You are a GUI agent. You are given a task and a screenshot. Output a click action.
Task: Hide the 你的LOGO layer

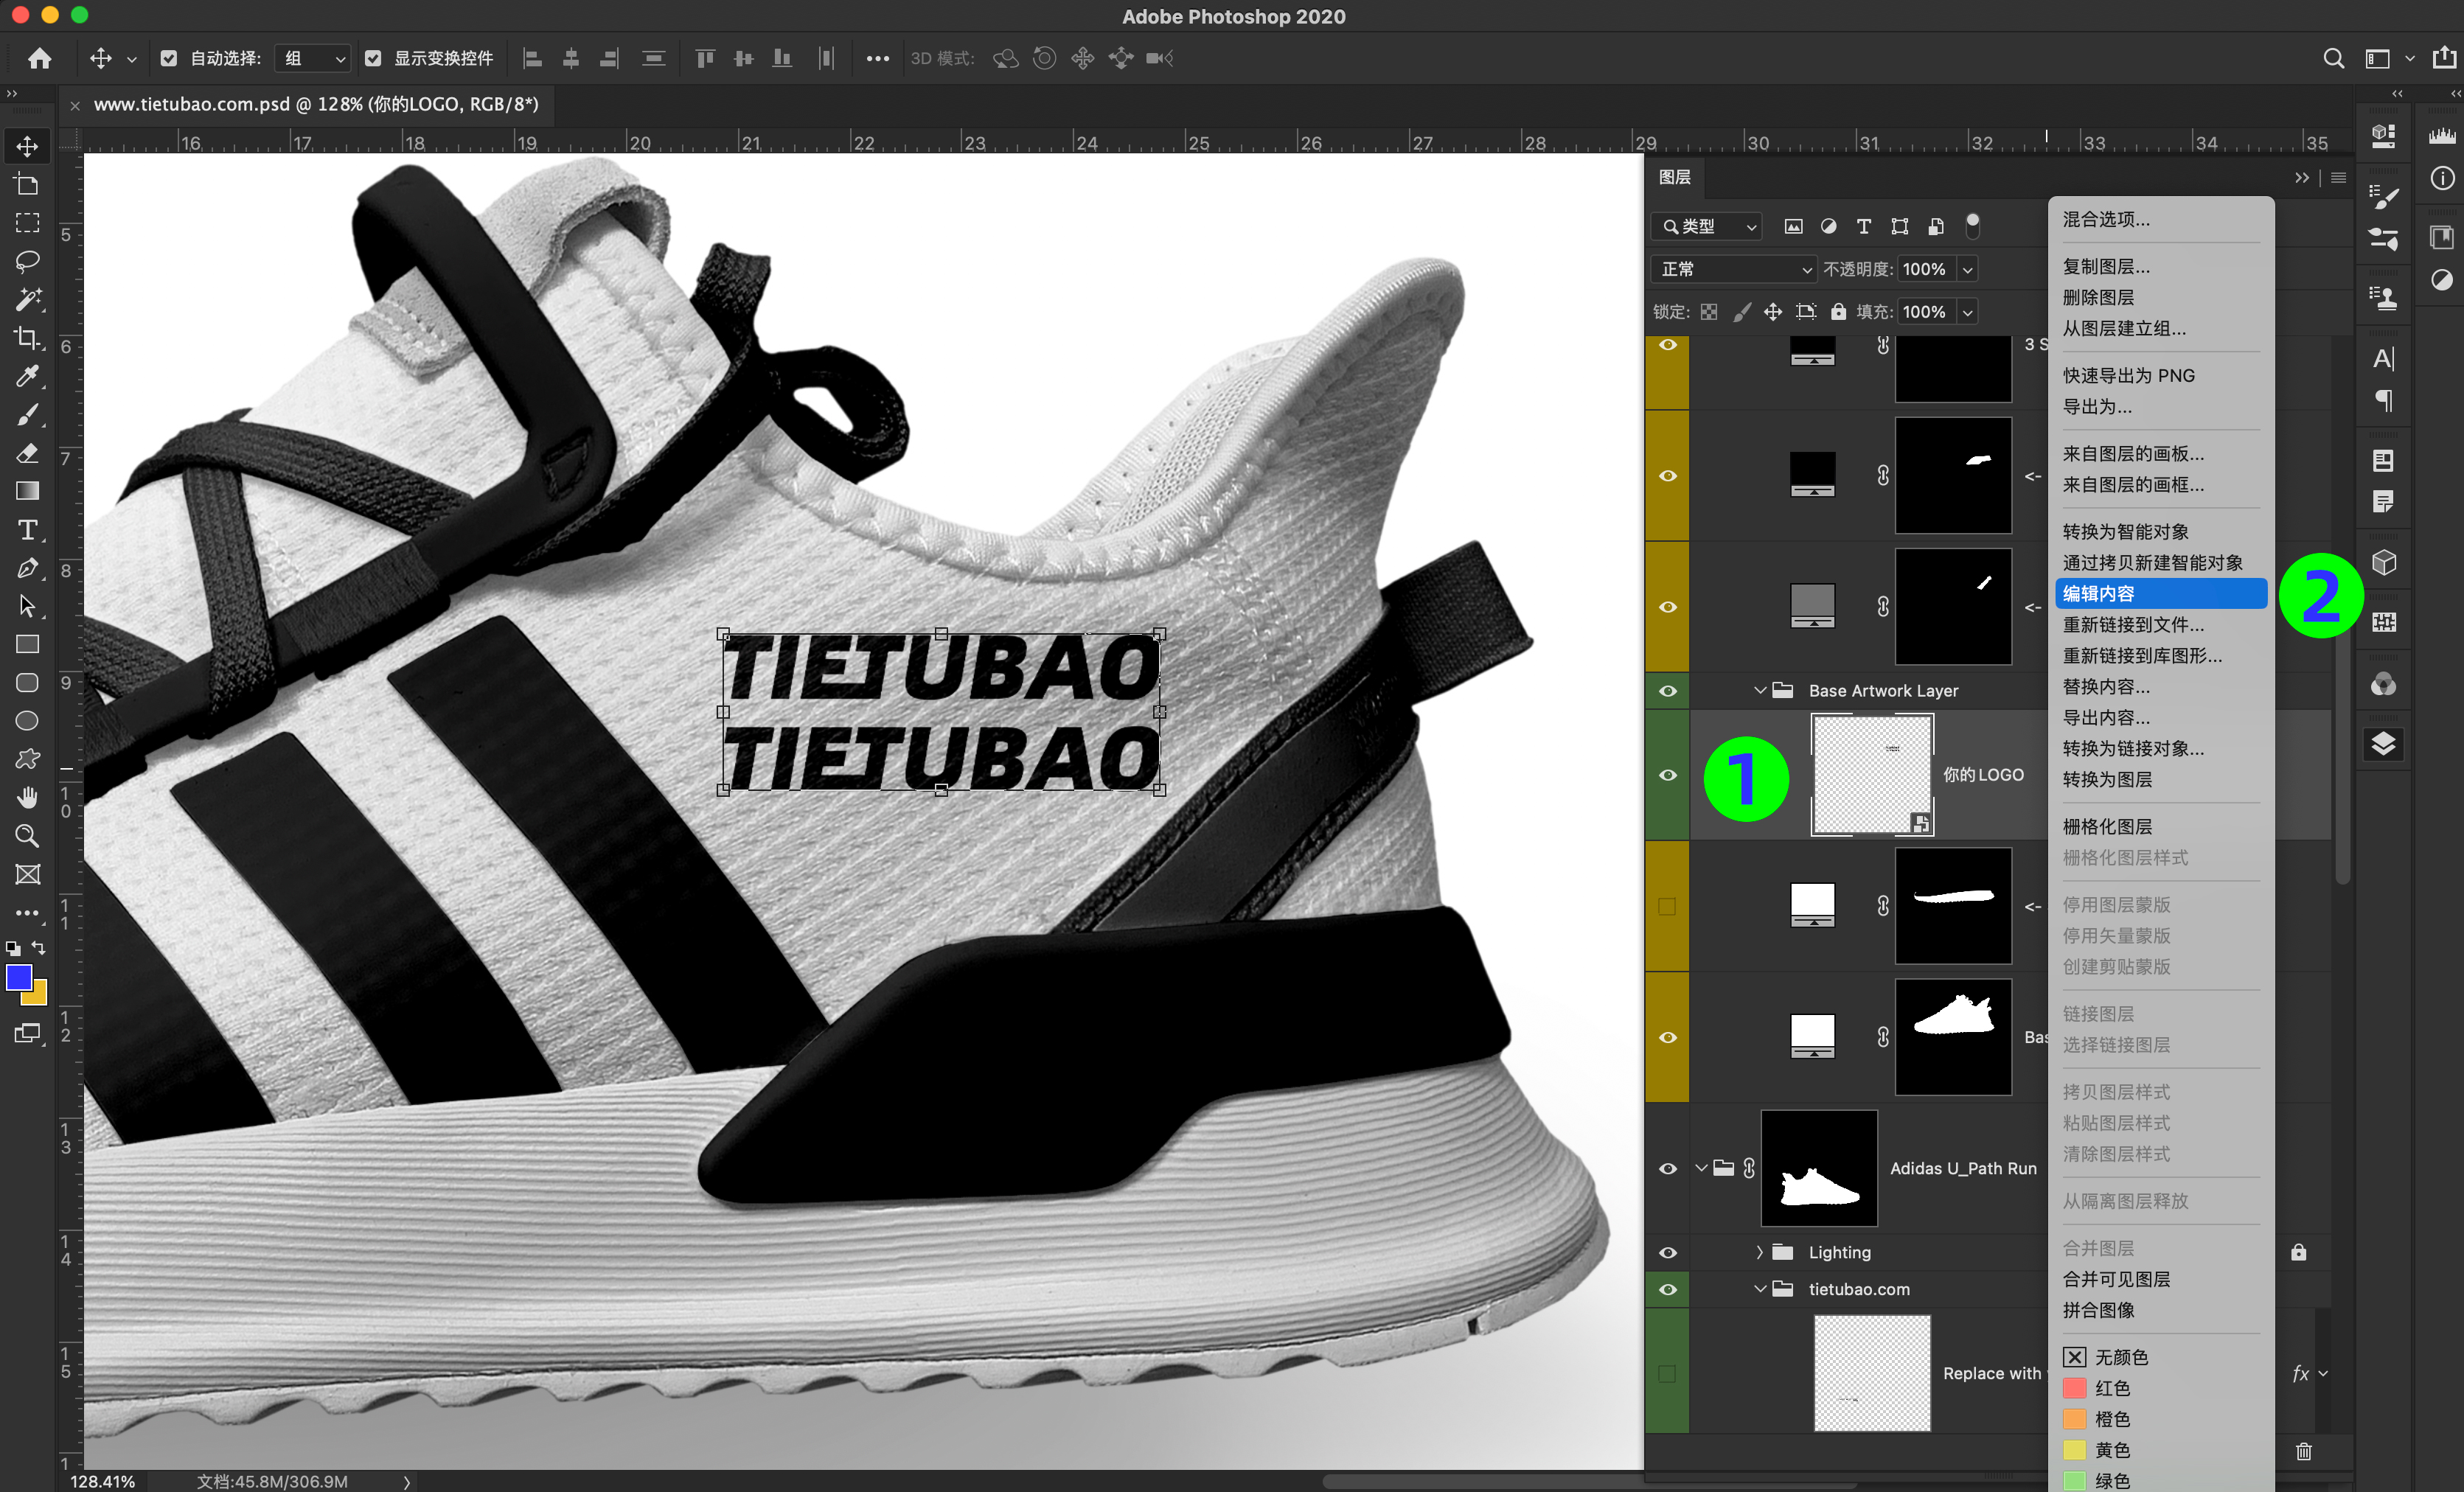pyautogui.click(x=1668, y=775)
